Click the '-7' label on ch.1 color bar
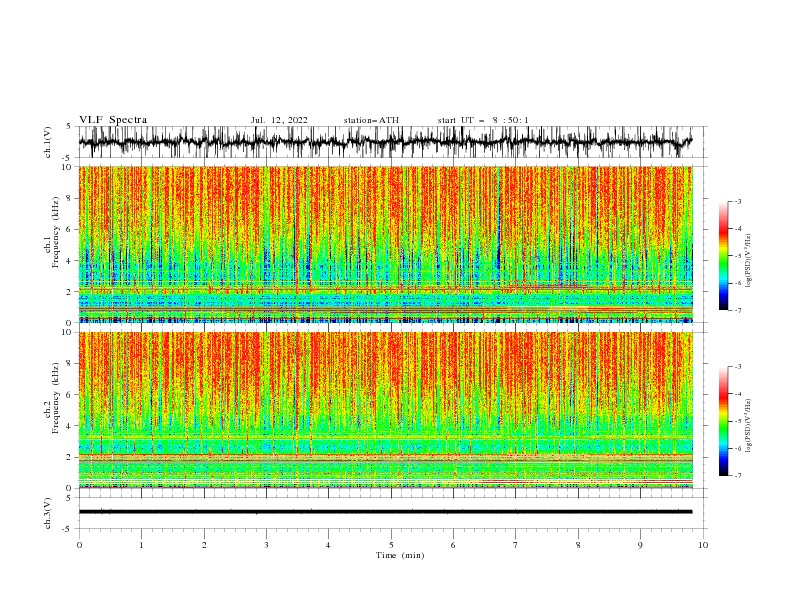Viewport: 792px width, 612px height. tap(737, 310)
